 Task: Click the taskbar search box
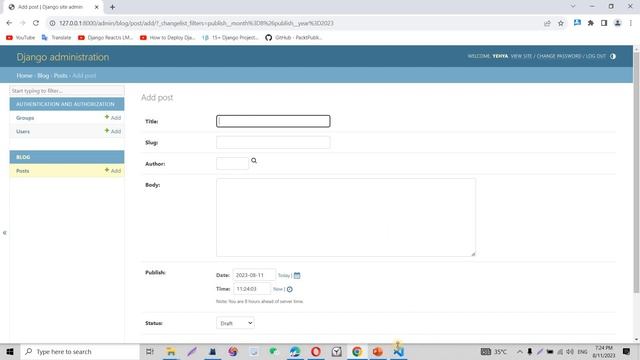[x=80, y=352]
